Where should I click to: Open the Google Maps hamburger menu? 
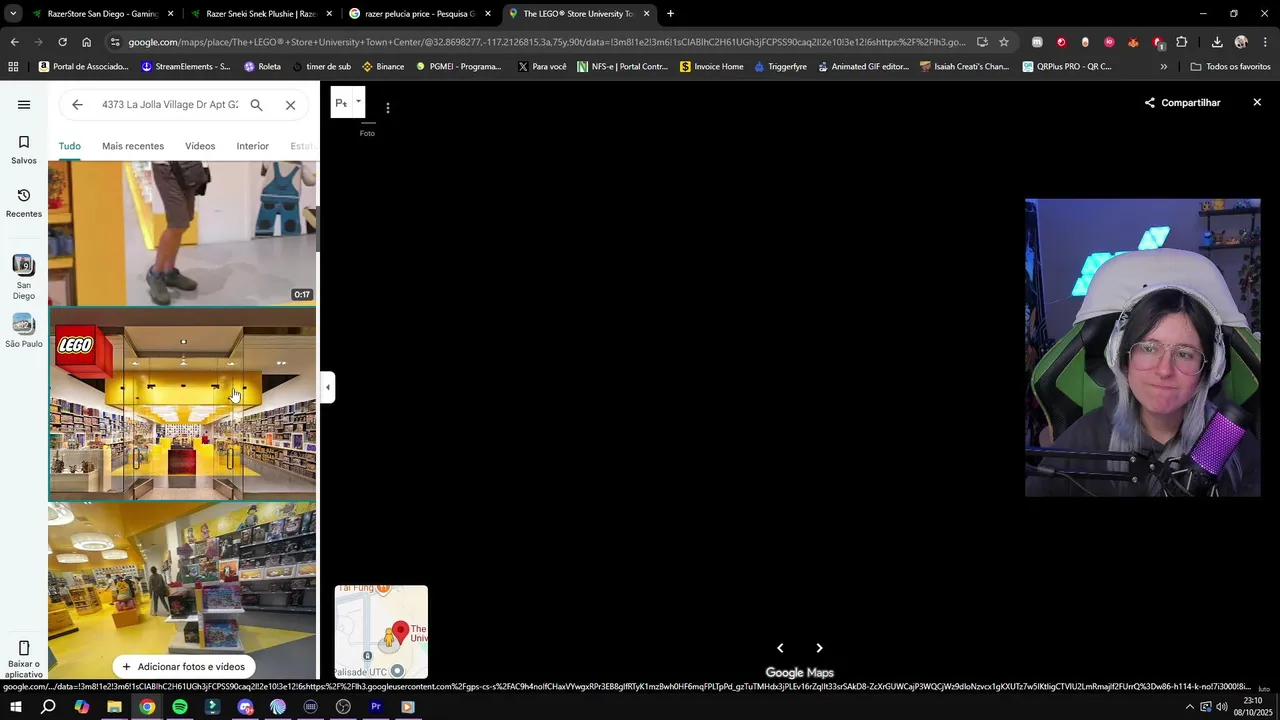24,104
